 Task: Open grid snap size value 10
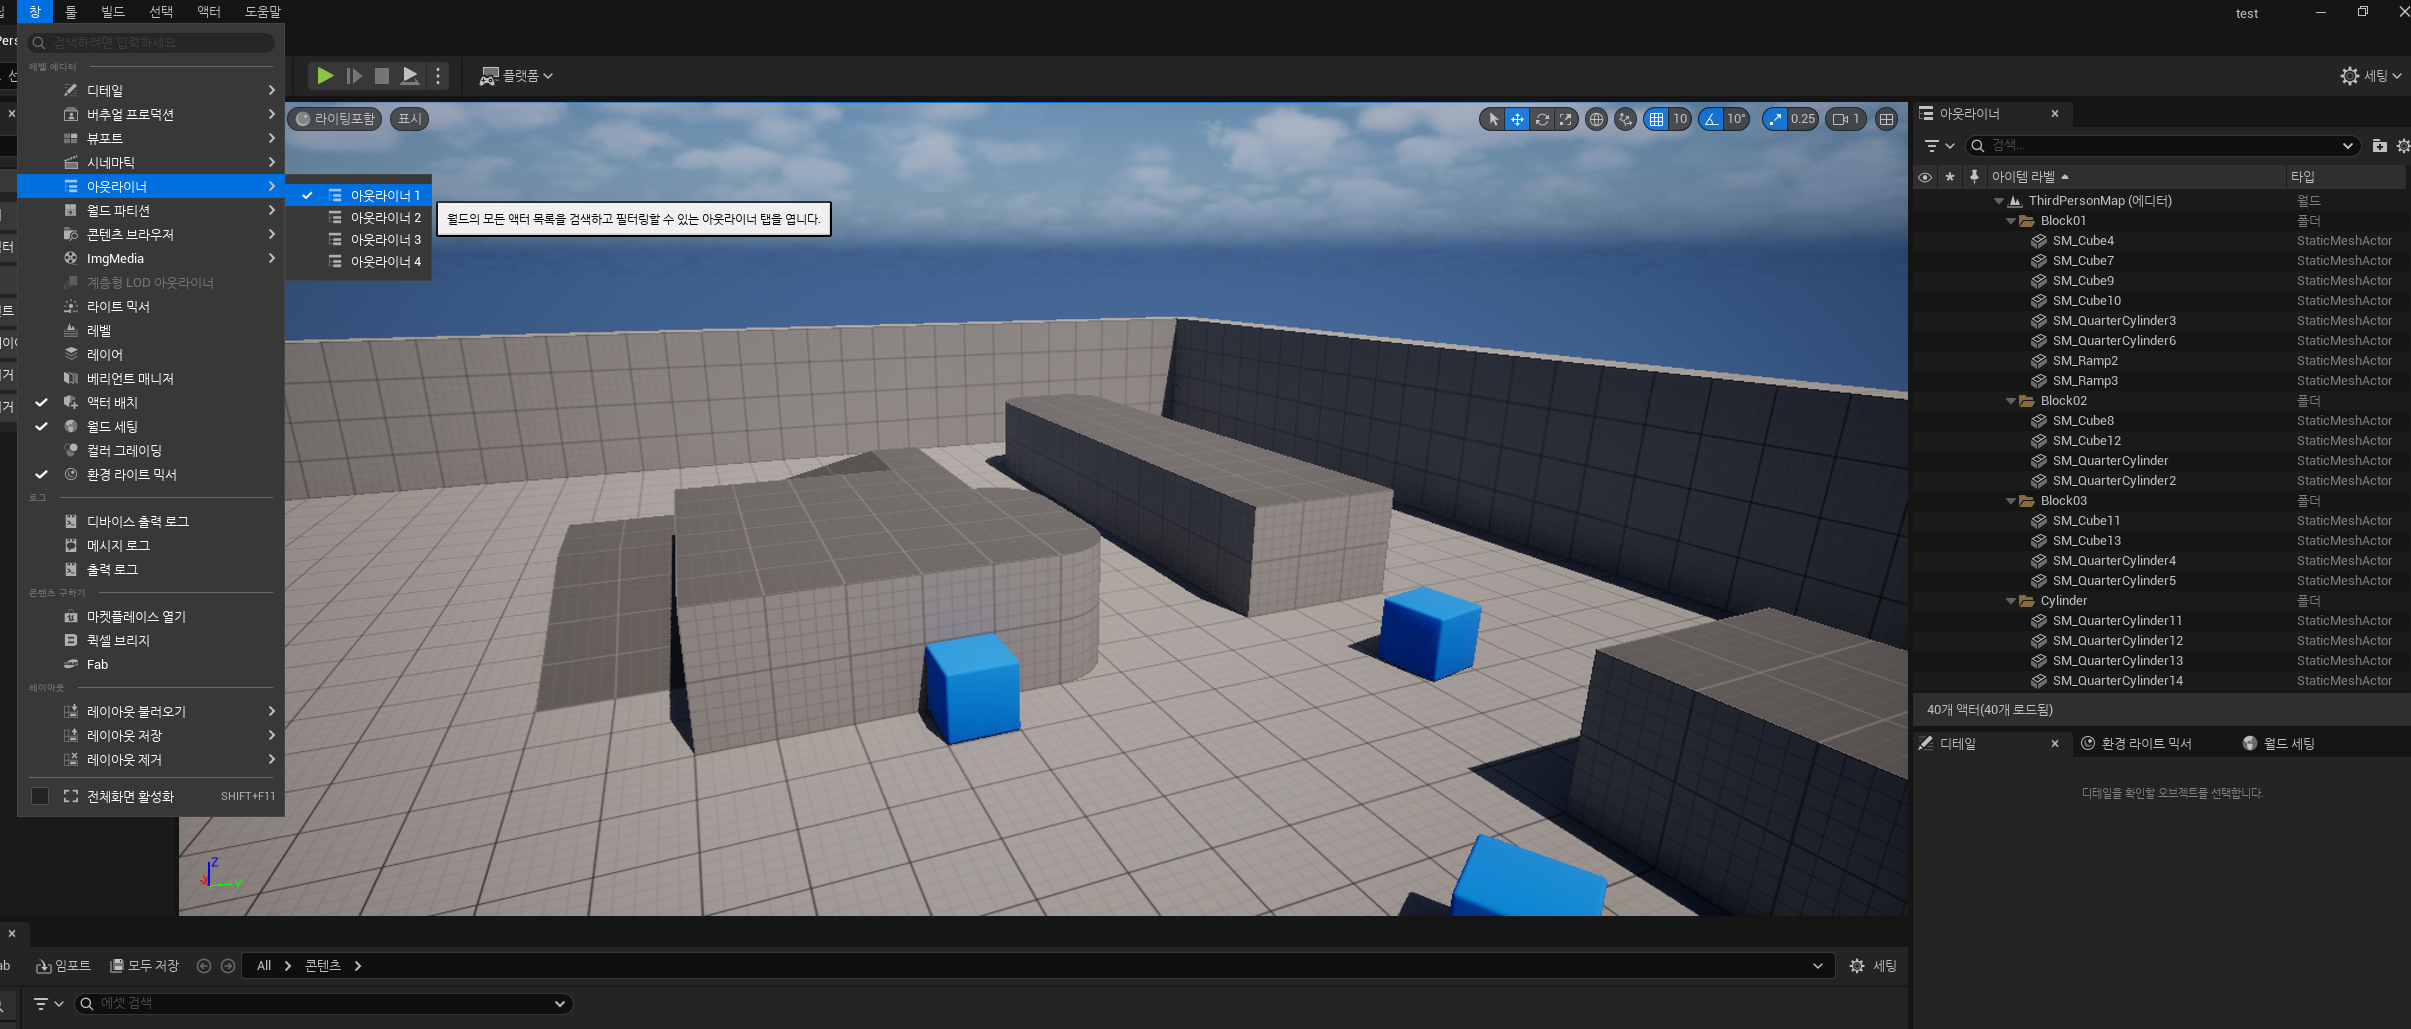[1680, 119]
